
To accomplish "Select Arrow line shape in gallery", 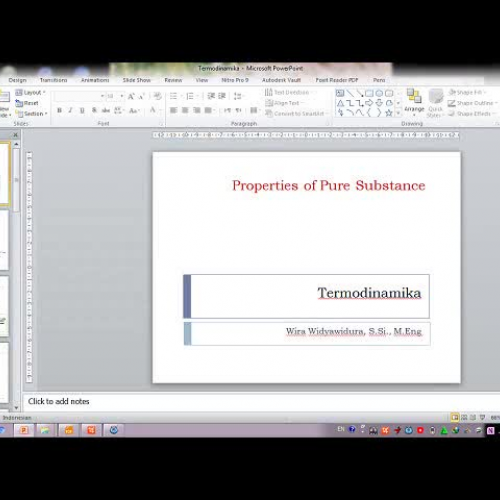I will point(360,93).
